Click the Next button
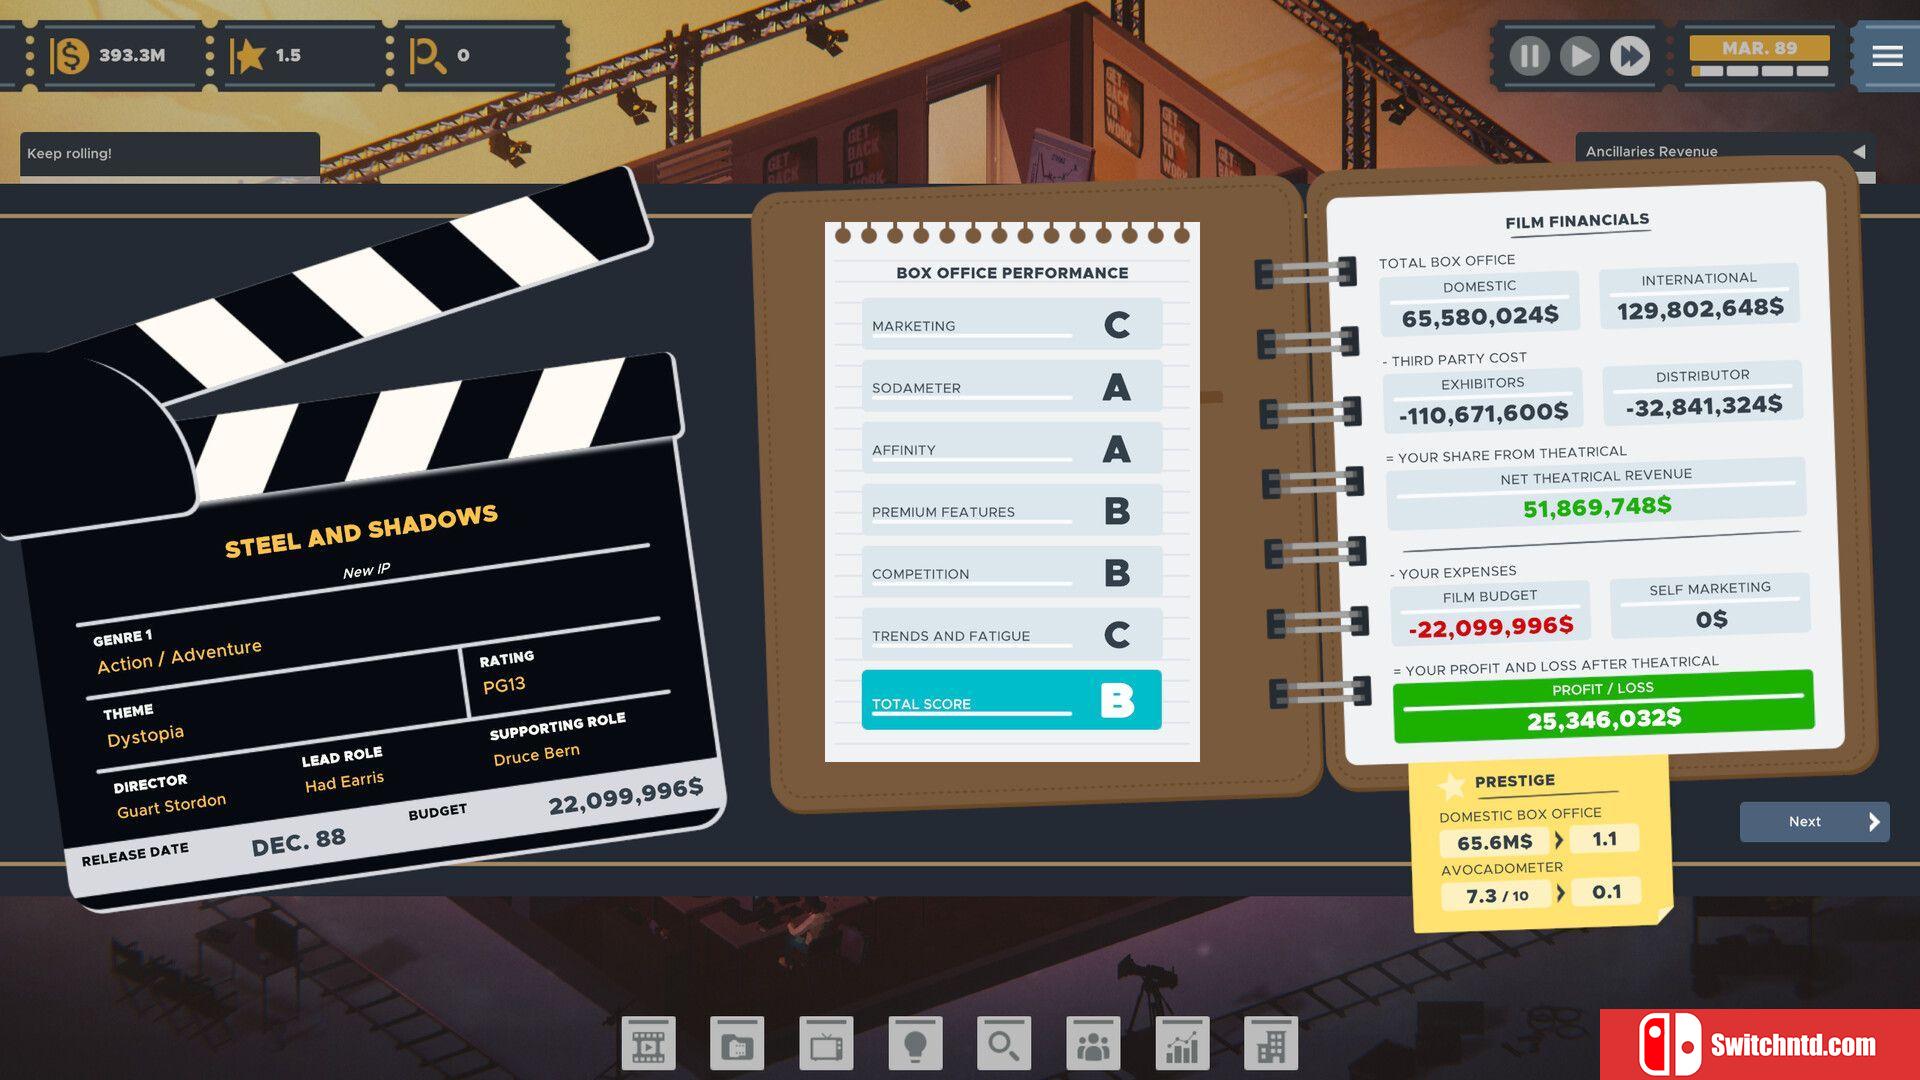 pos(1814,821)
